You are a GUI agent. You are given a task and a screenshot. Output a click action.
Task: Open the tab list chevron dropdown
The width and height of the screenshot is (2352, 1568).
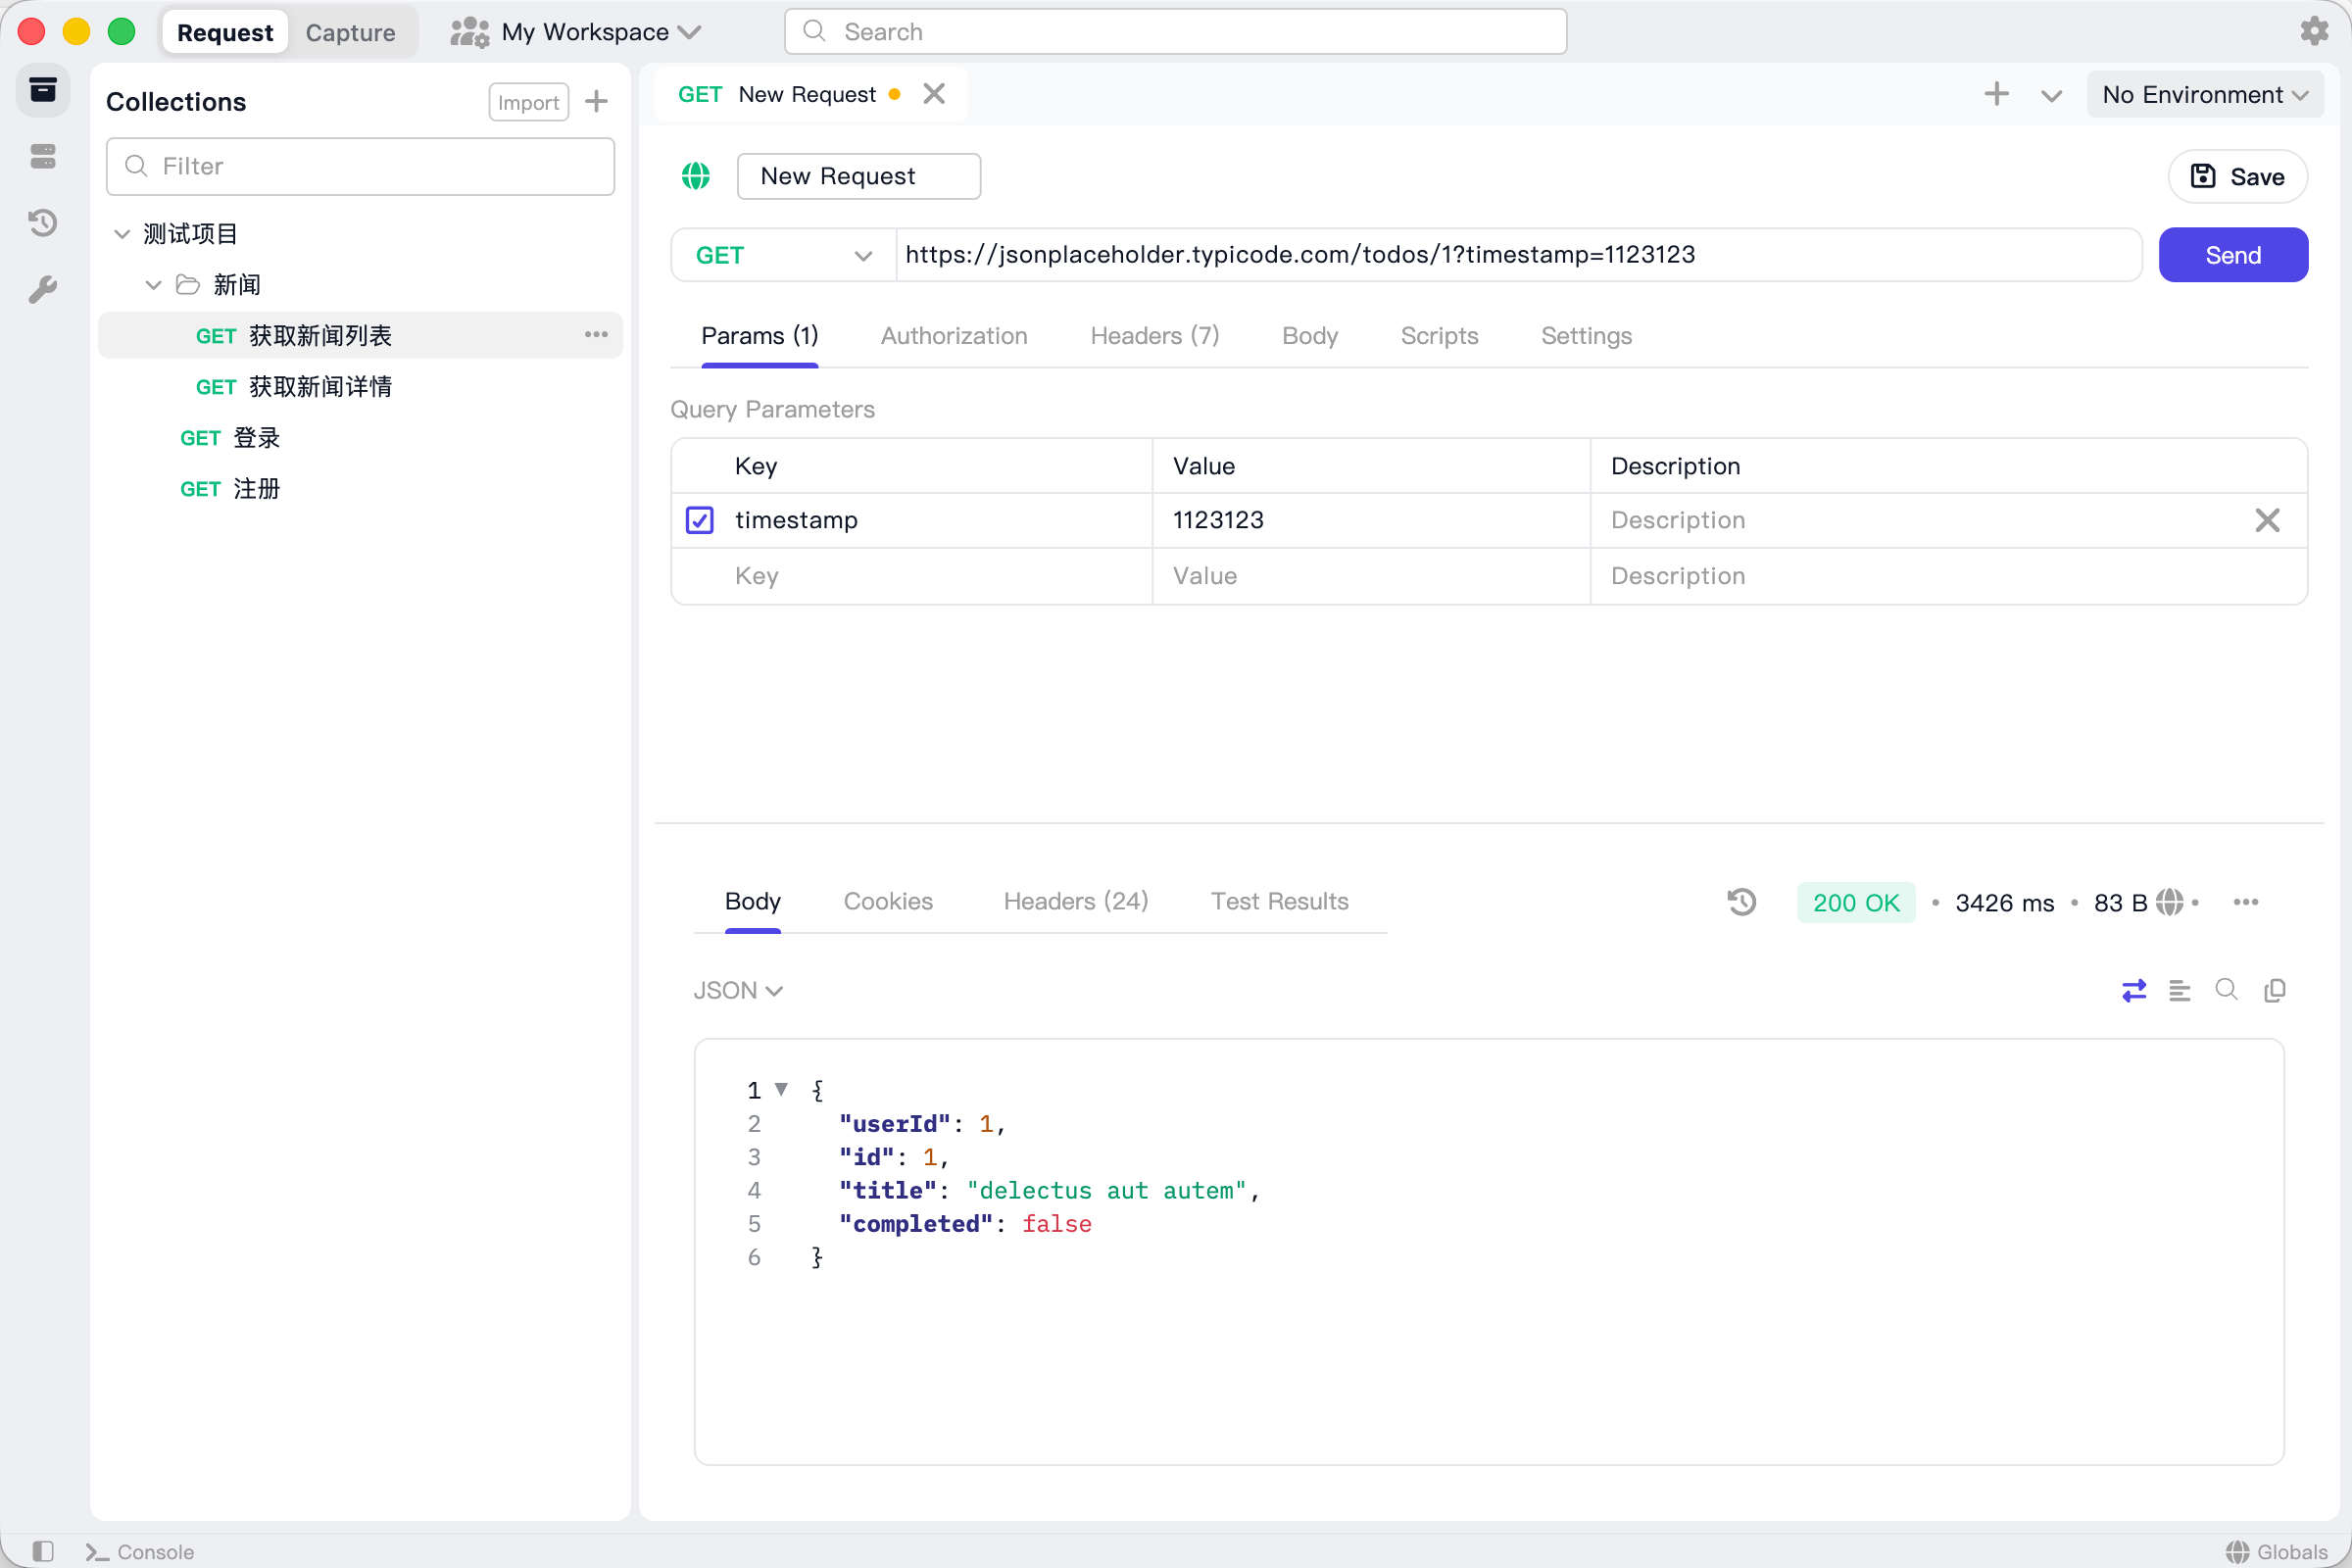point(2052,96)
